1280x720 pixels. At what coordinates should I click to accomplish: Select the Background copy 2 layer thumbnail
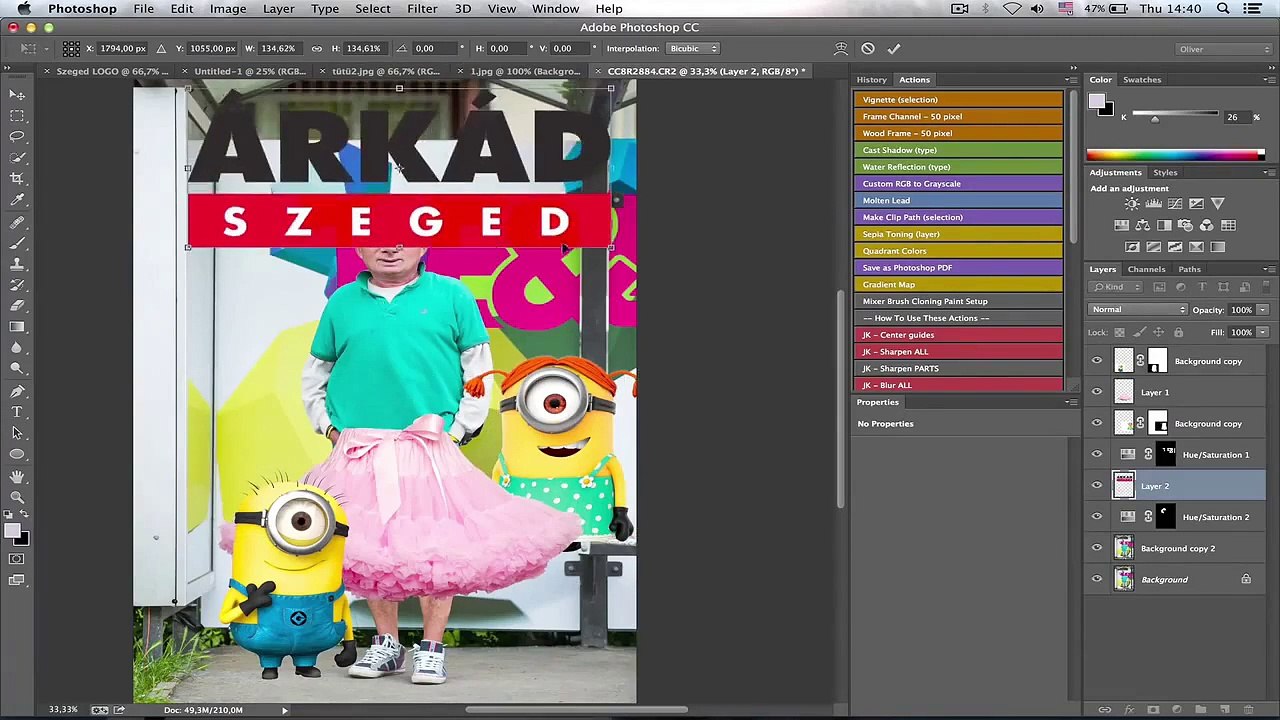pos(1124,548)
